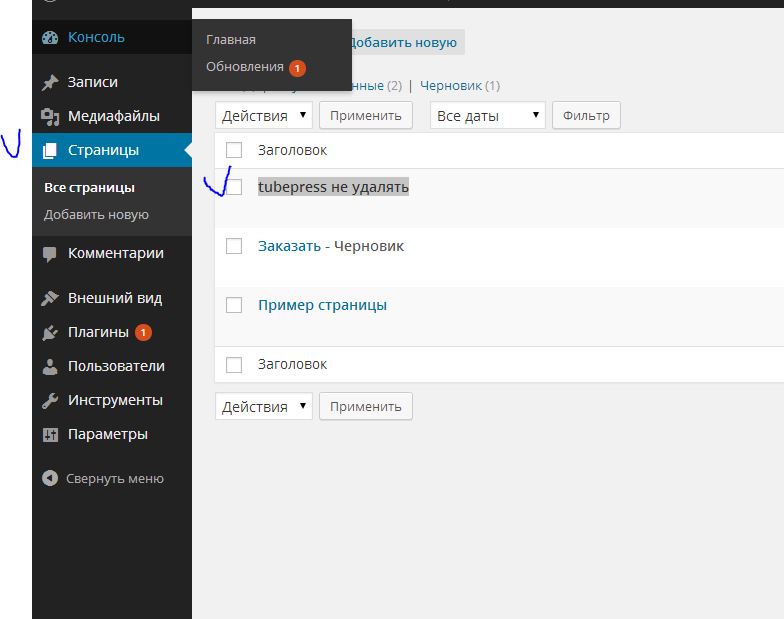Click the Пользователи person icon
The image size is (784, 619).
coord(50,366)
